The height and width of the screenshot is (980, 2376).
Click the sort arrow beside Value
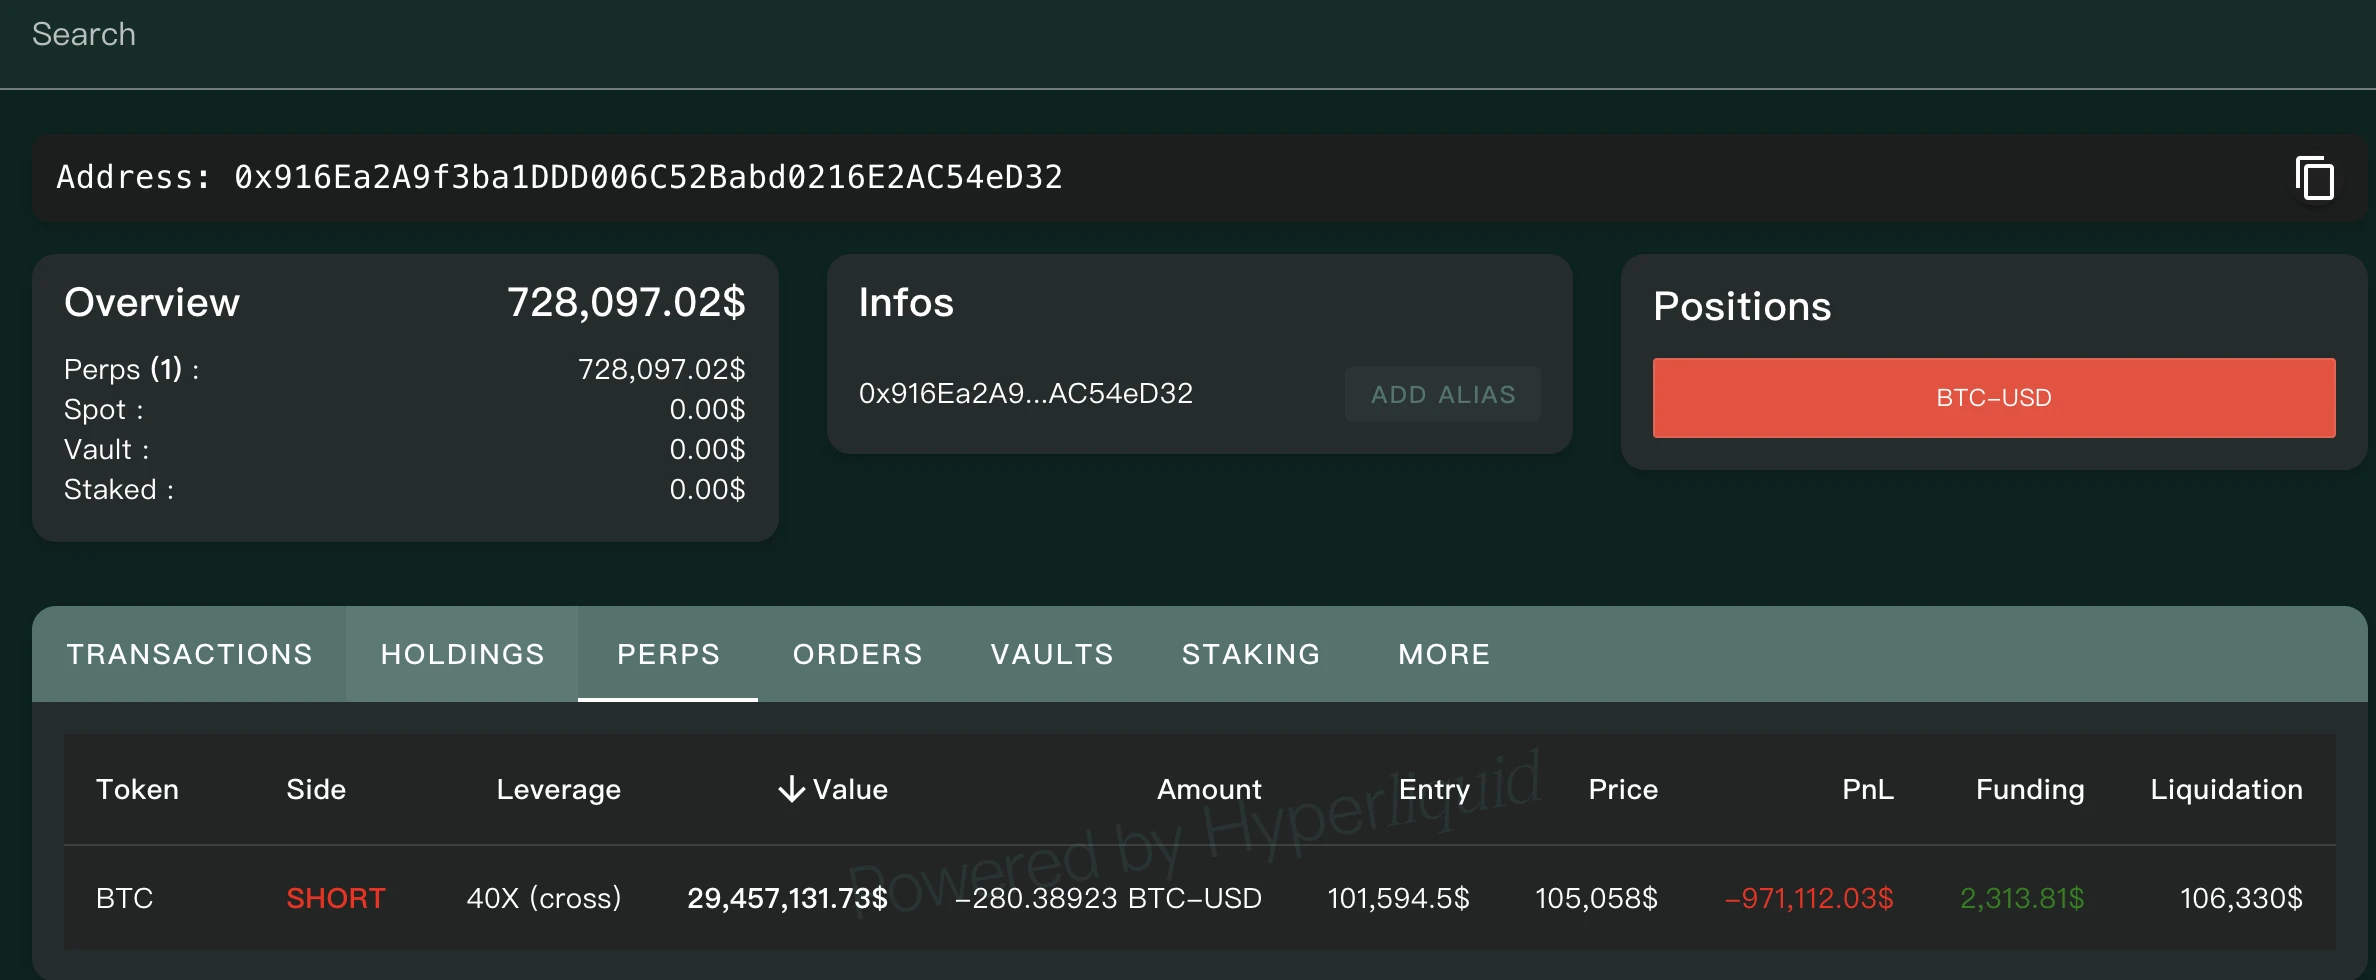coord(791,789)
